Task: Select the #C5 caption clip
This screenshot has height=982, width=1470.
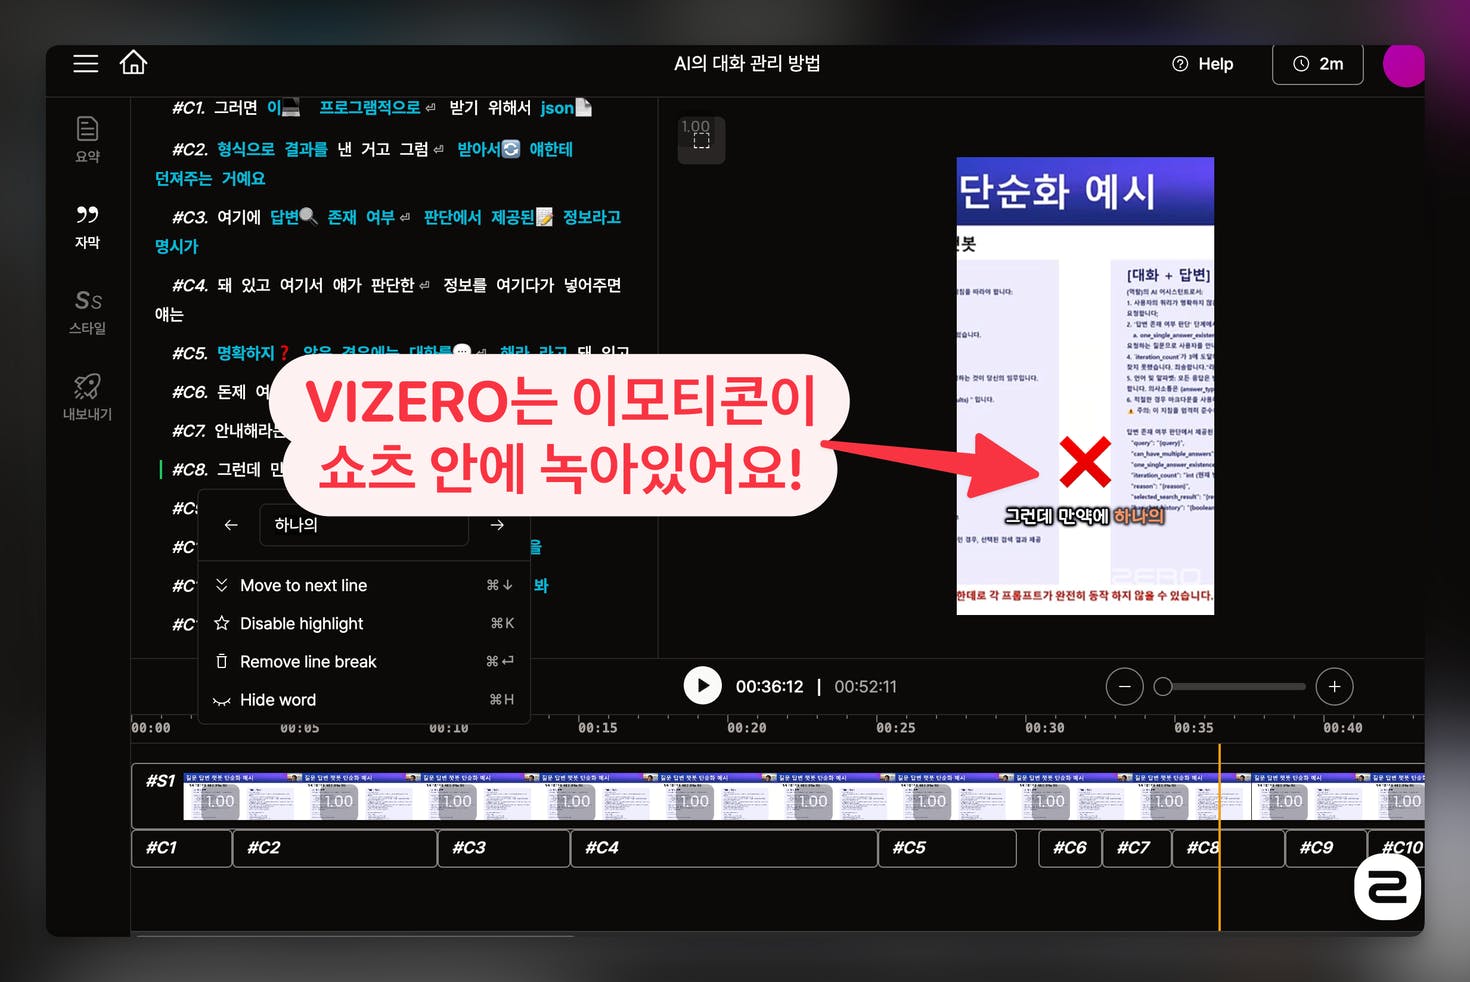Action: (x=948, y=848)
